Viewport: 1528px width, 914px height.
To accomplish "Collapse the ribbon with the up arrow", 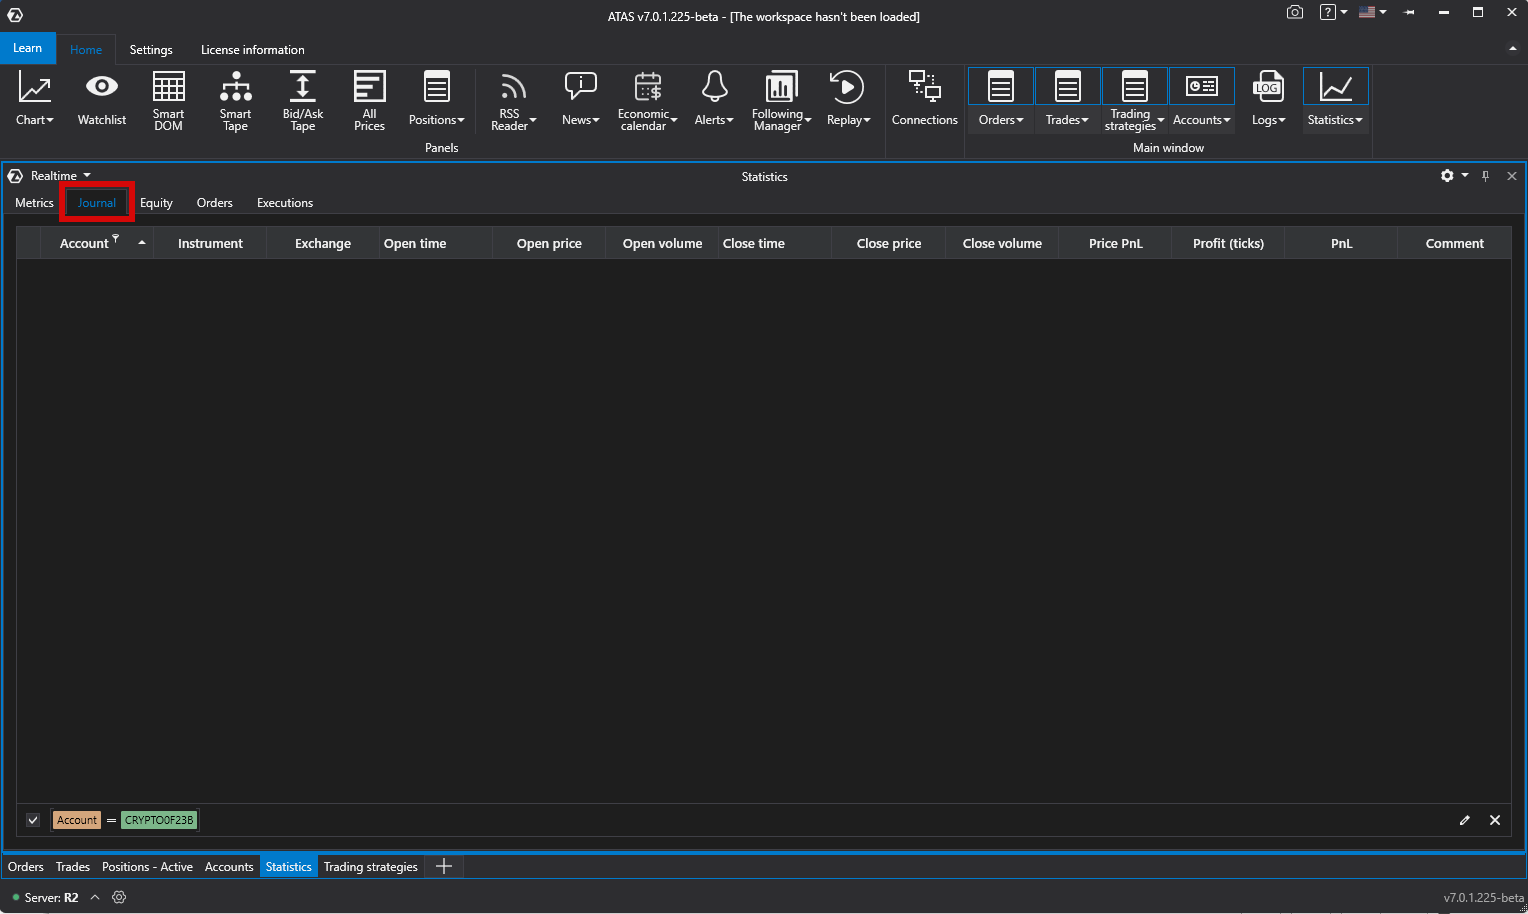I will coord(1512,48).
